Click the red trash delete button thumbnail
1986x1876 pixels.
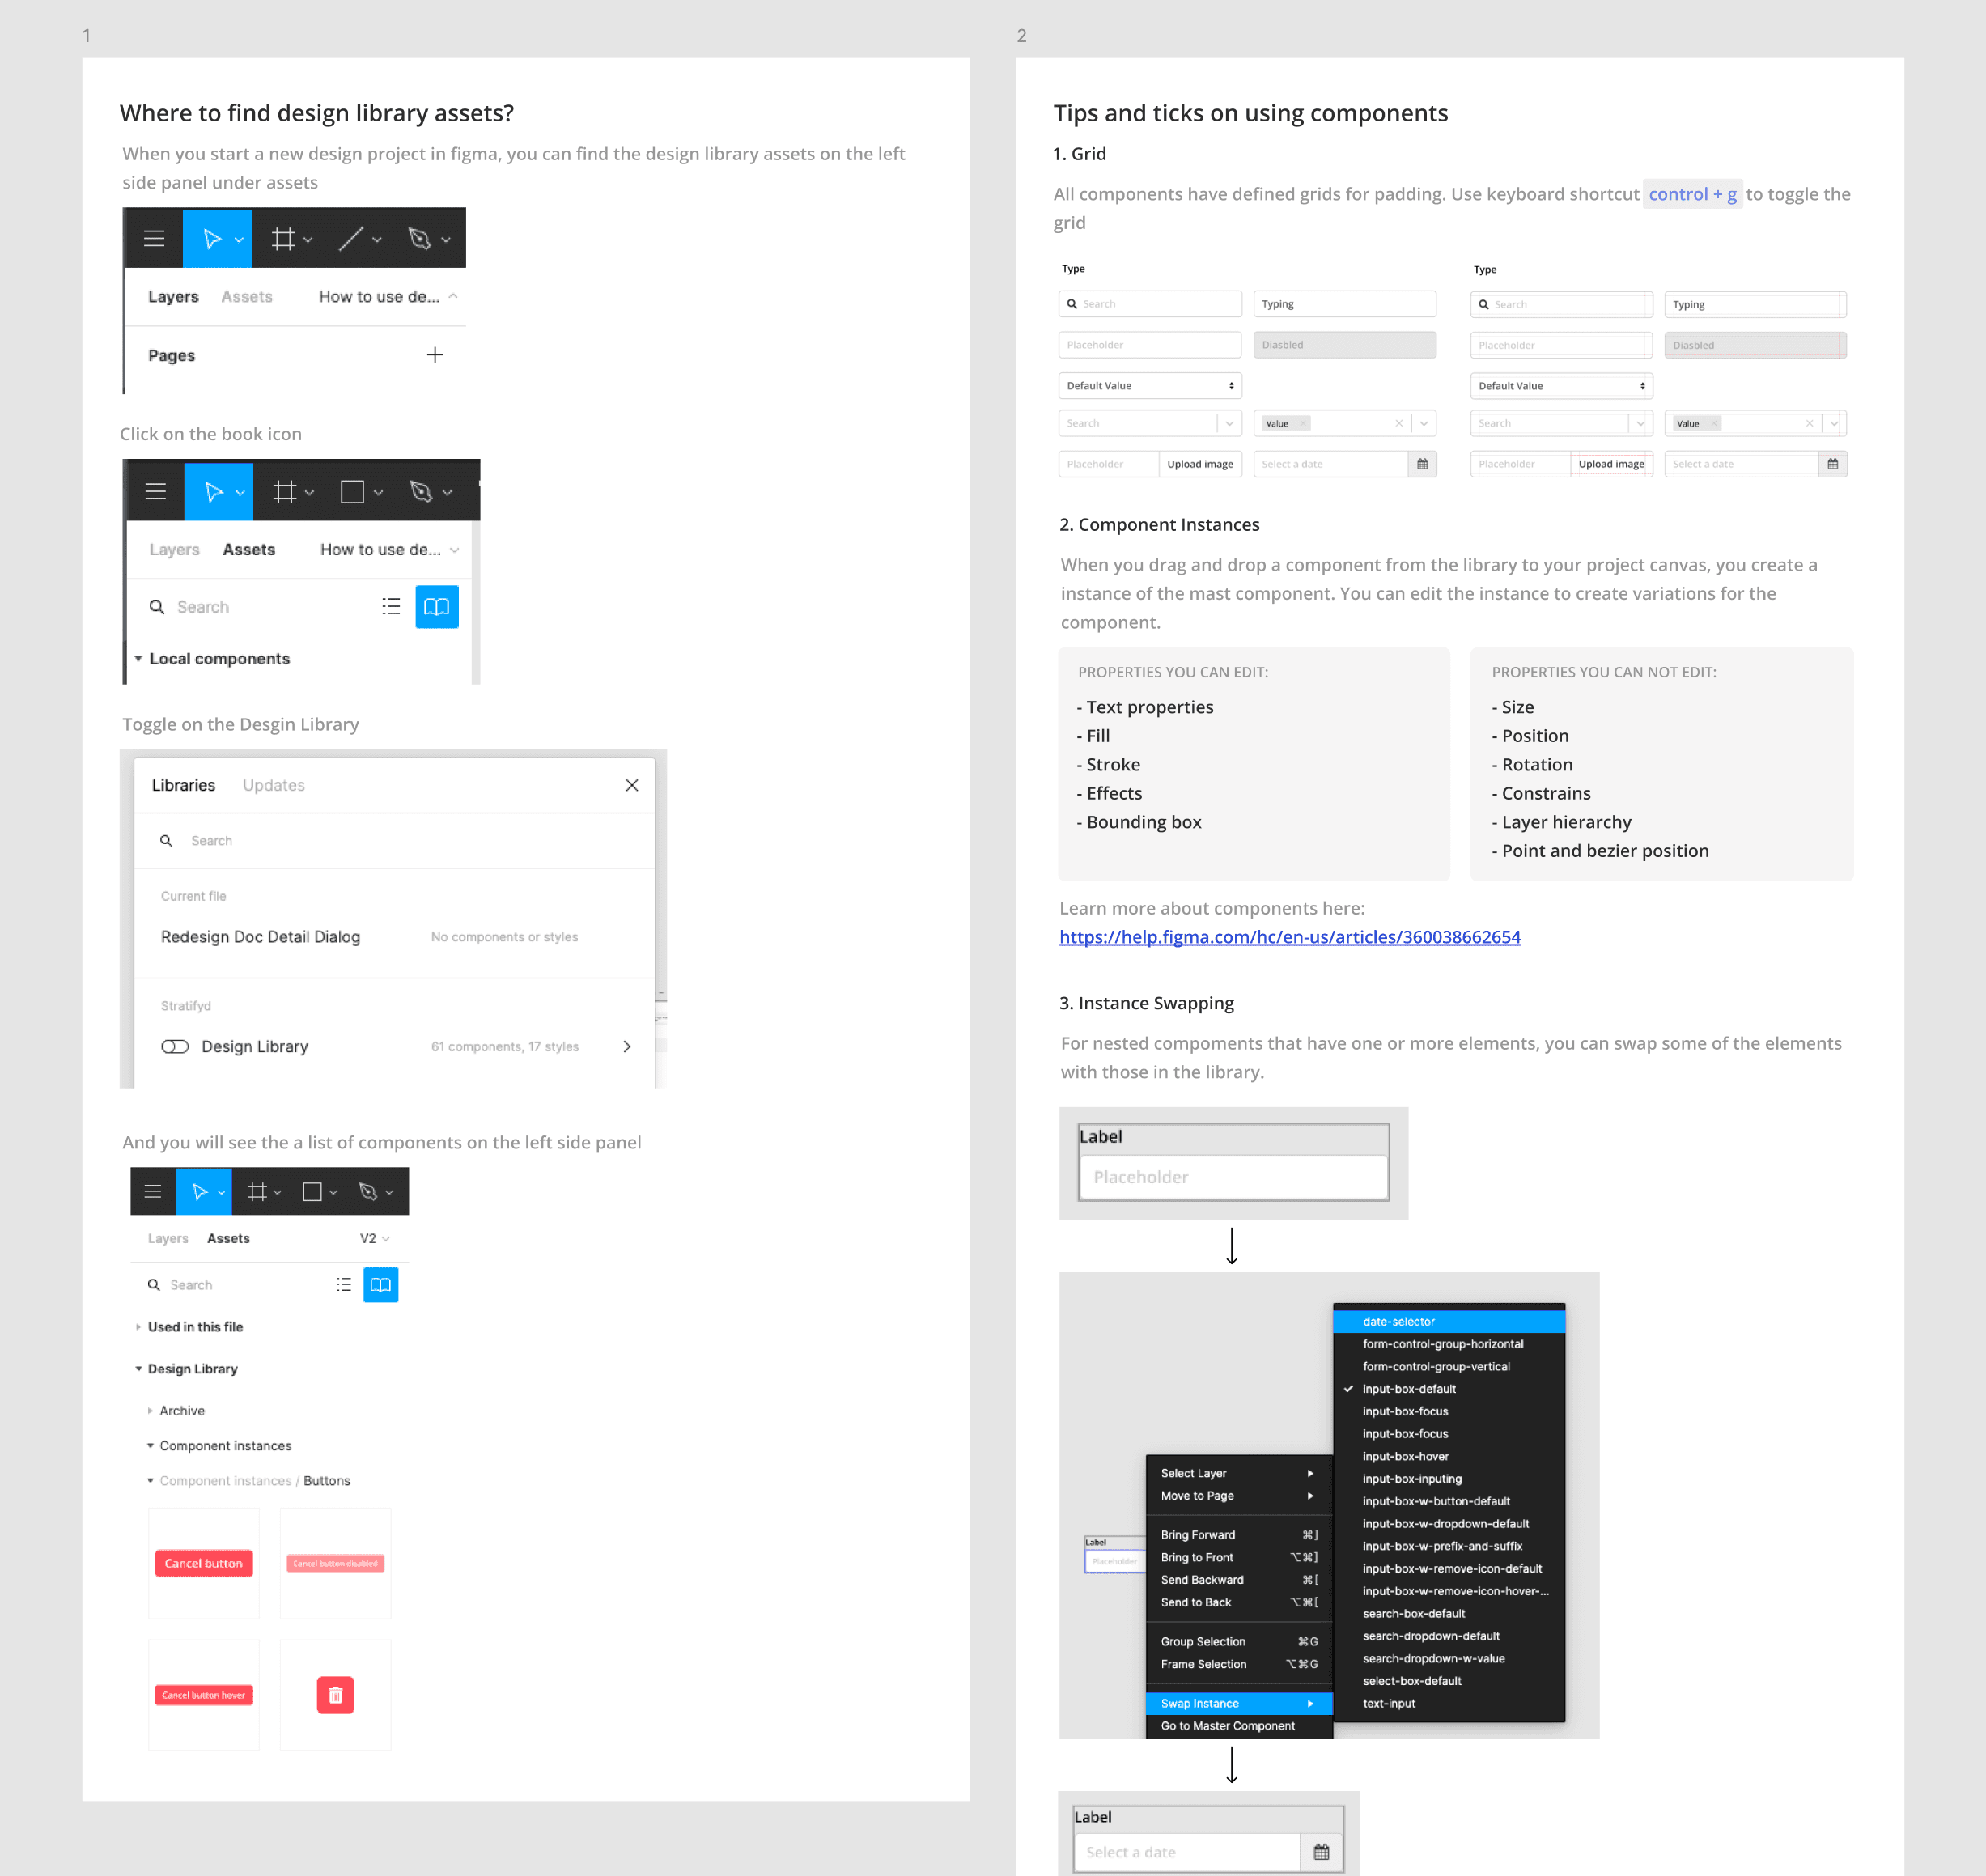[335, 1695]
